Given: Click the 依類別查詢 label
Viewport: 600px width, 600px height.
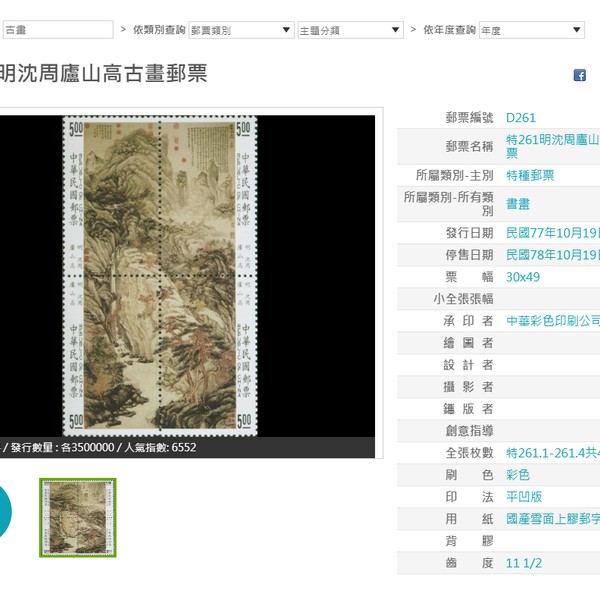Looking at the screenshot, I should click(159, 30).
